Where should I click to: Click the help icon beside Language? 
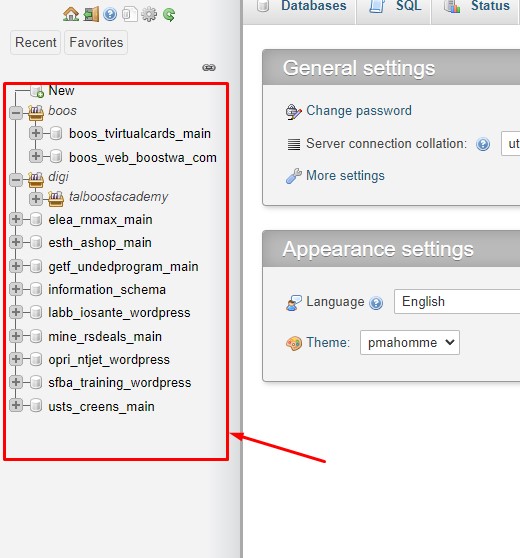click(376, 303)
